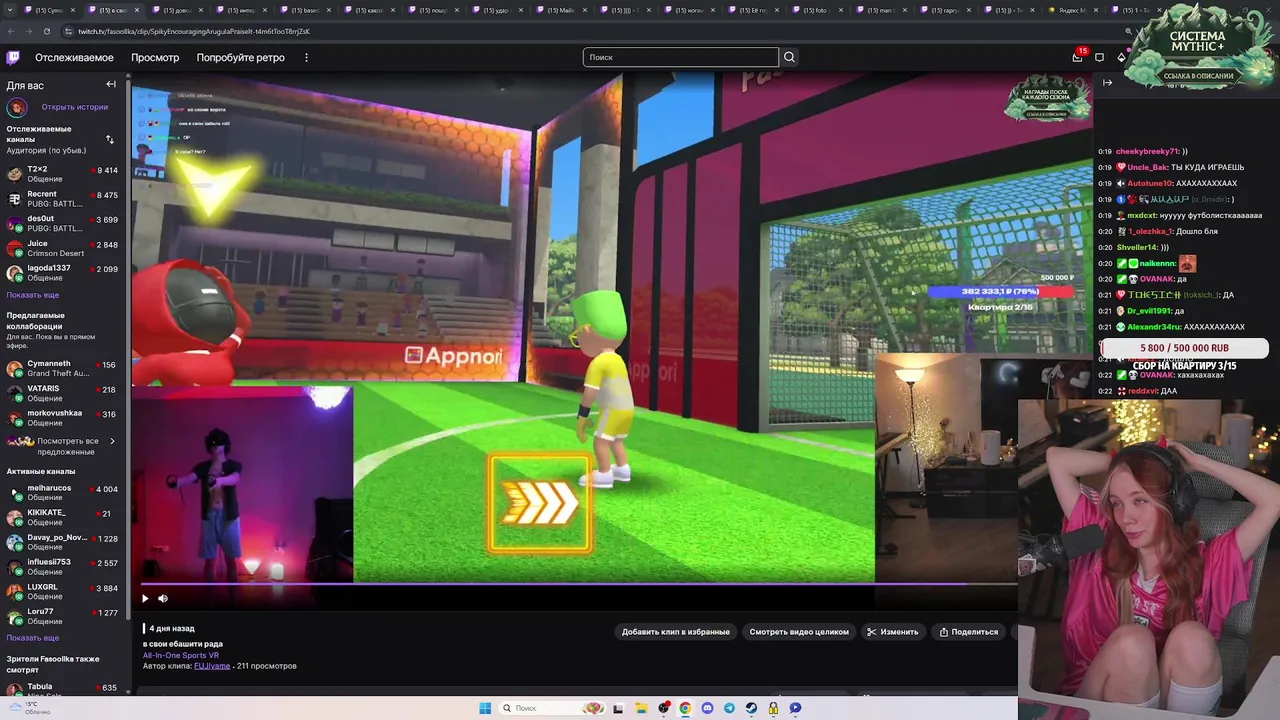Open the yellow padlock app in taskbar
The image size is (1280, 720).
click(x=773, y=708)
